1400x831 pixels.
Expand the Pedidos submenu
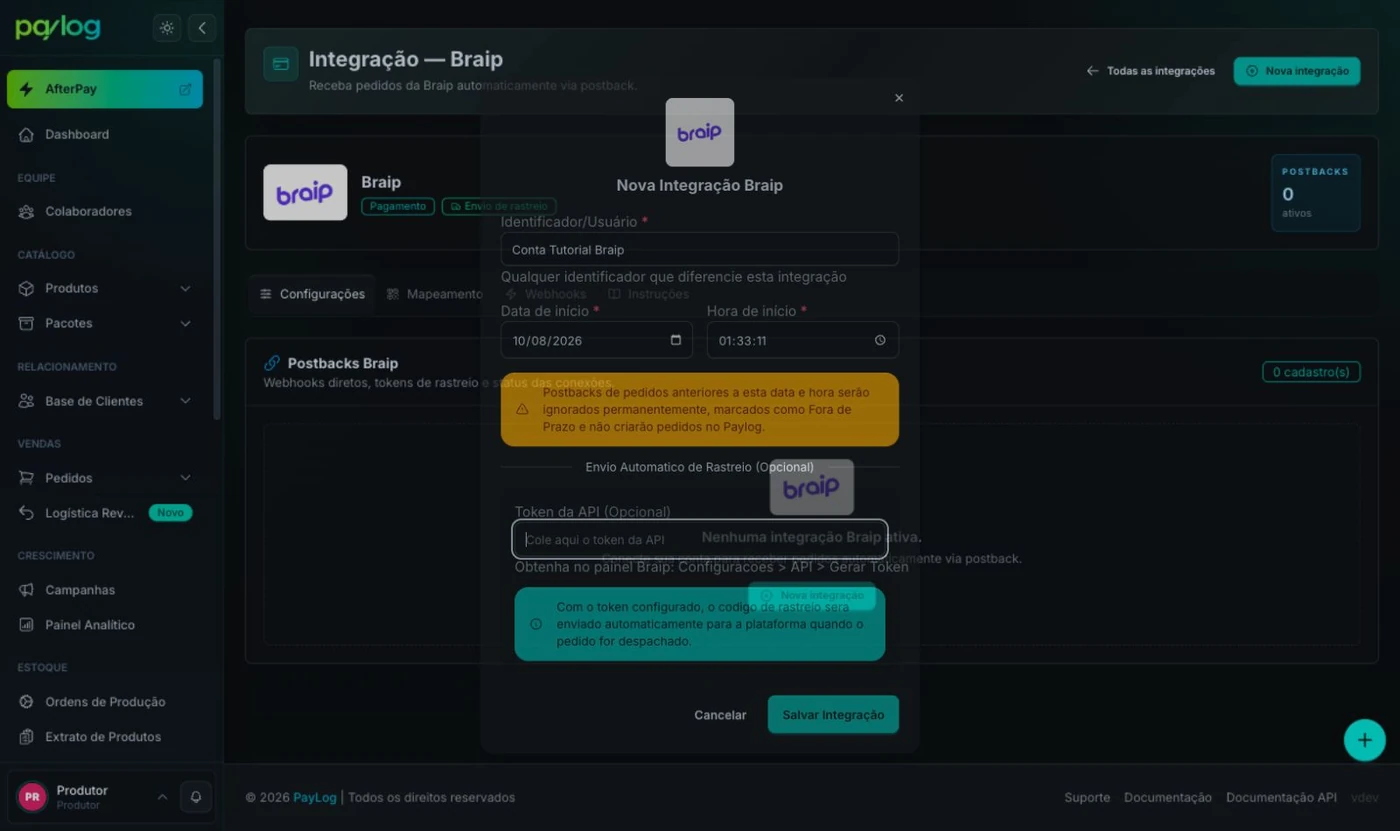[x=185, y=478]
